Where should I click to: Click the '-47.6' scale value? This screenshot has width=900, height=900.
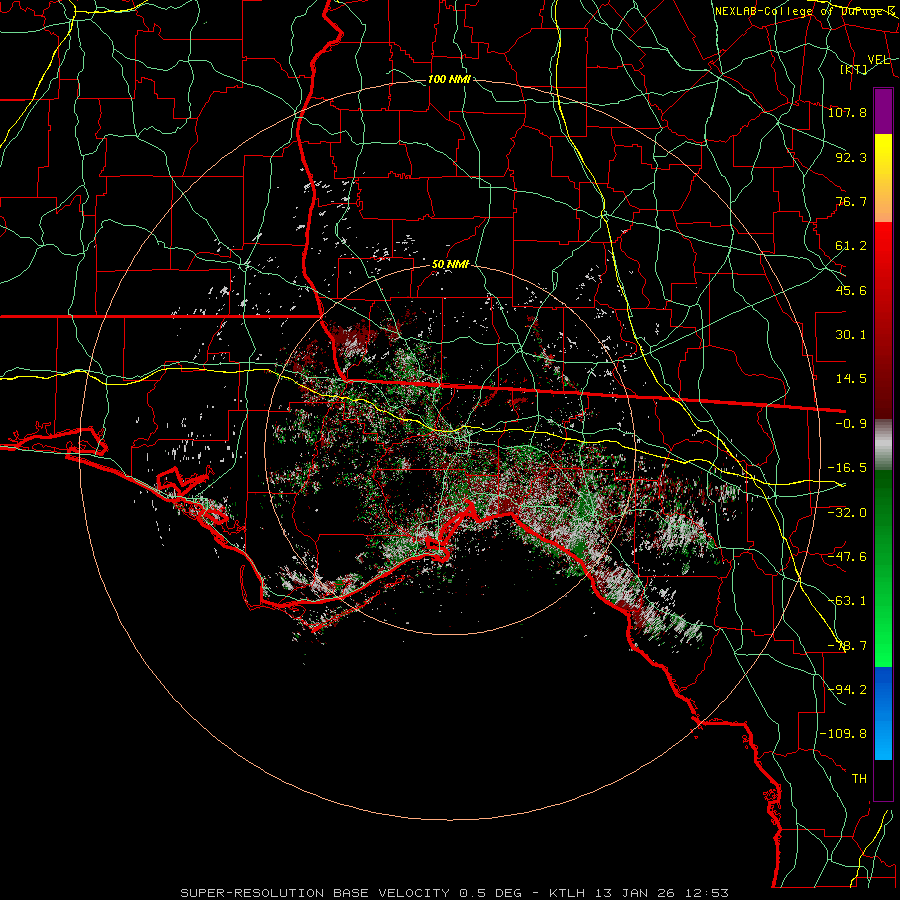[847, 557]
